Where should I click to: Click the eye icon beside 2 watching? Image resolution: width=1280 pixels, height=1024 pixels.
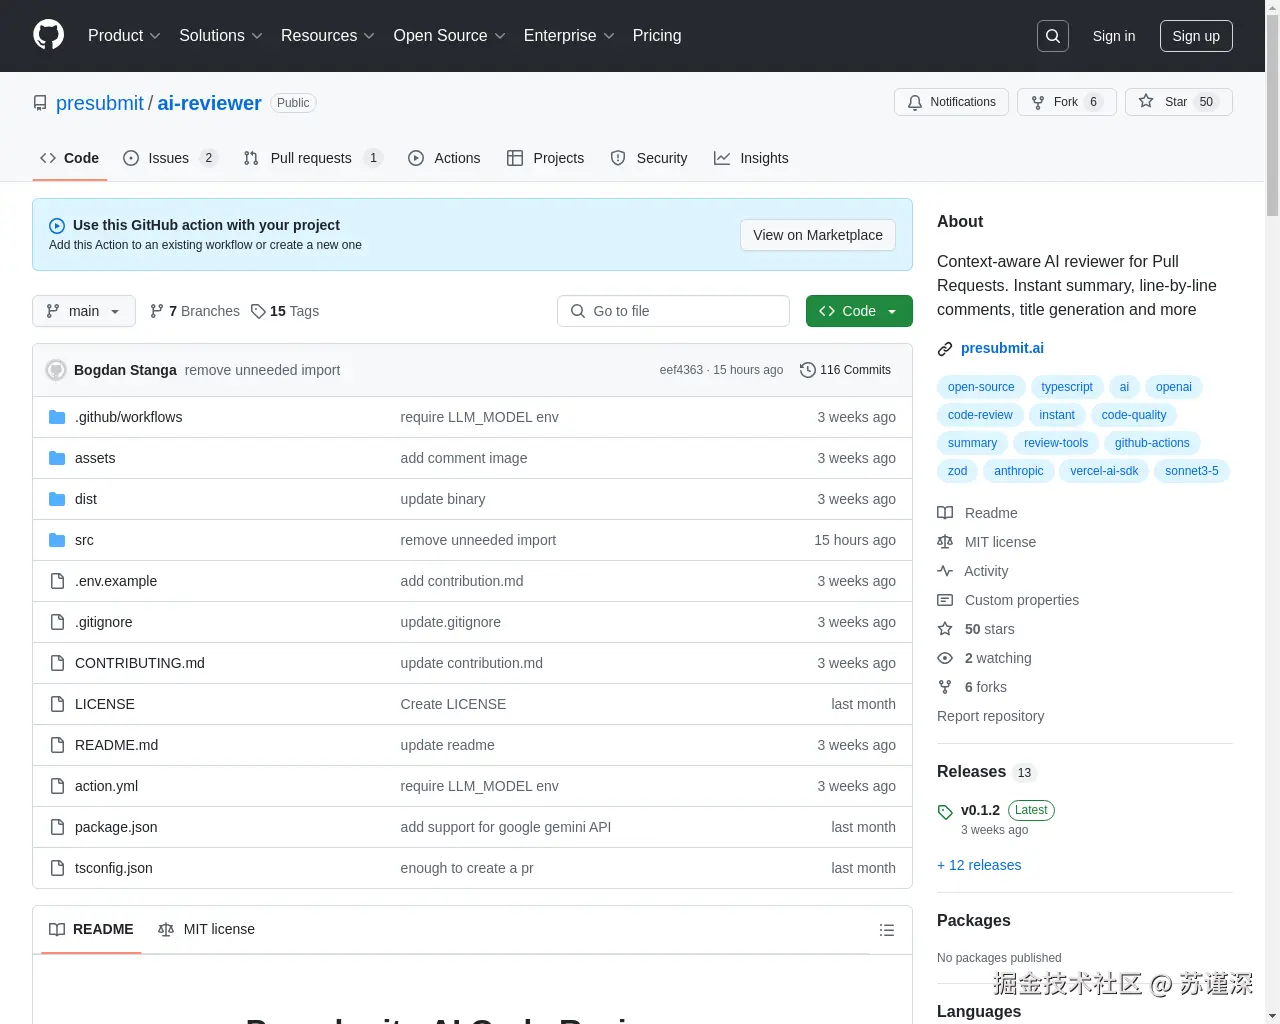tap(945, 658)
